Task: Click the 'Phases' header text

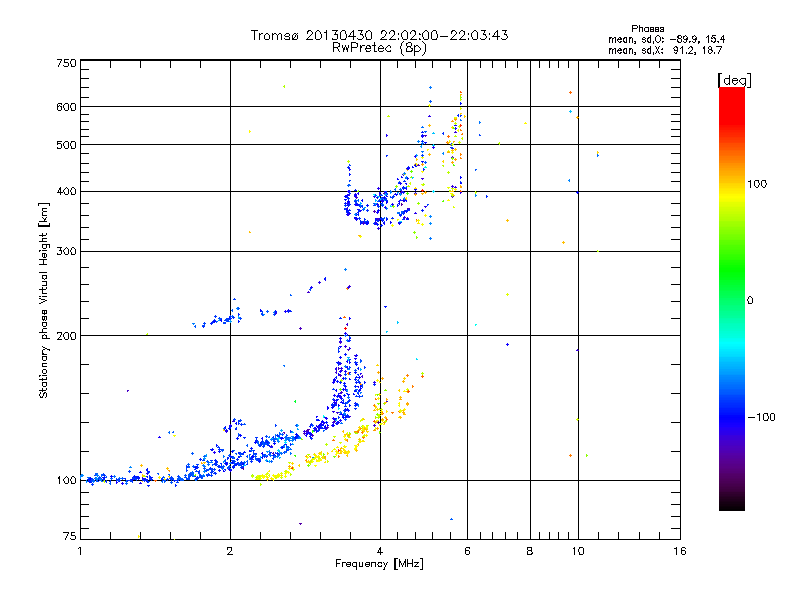Action: pyautogui.click(x=647, y=29)
